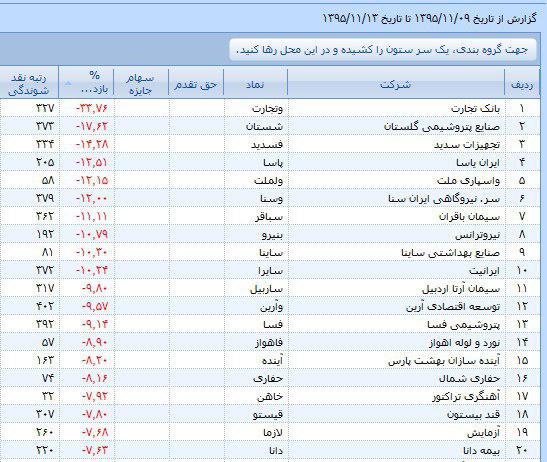This screenshot has height=462, width=547.
Task: Select company صنایع پتروشیمی گلستان
Action: 442,127
